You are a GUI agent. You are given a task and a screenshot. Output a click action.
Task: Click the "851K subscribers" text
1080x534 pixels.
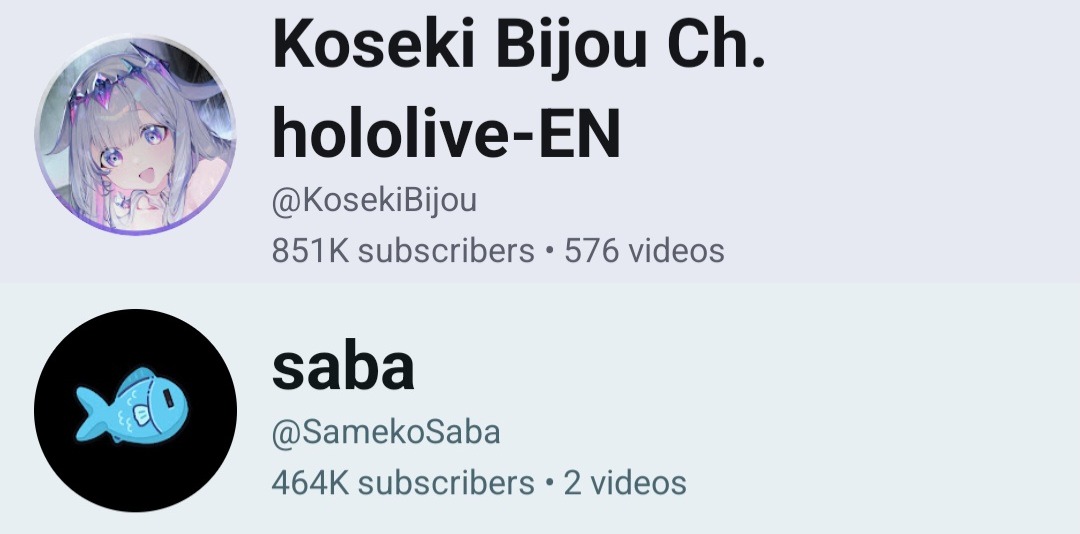click(403, 251)
